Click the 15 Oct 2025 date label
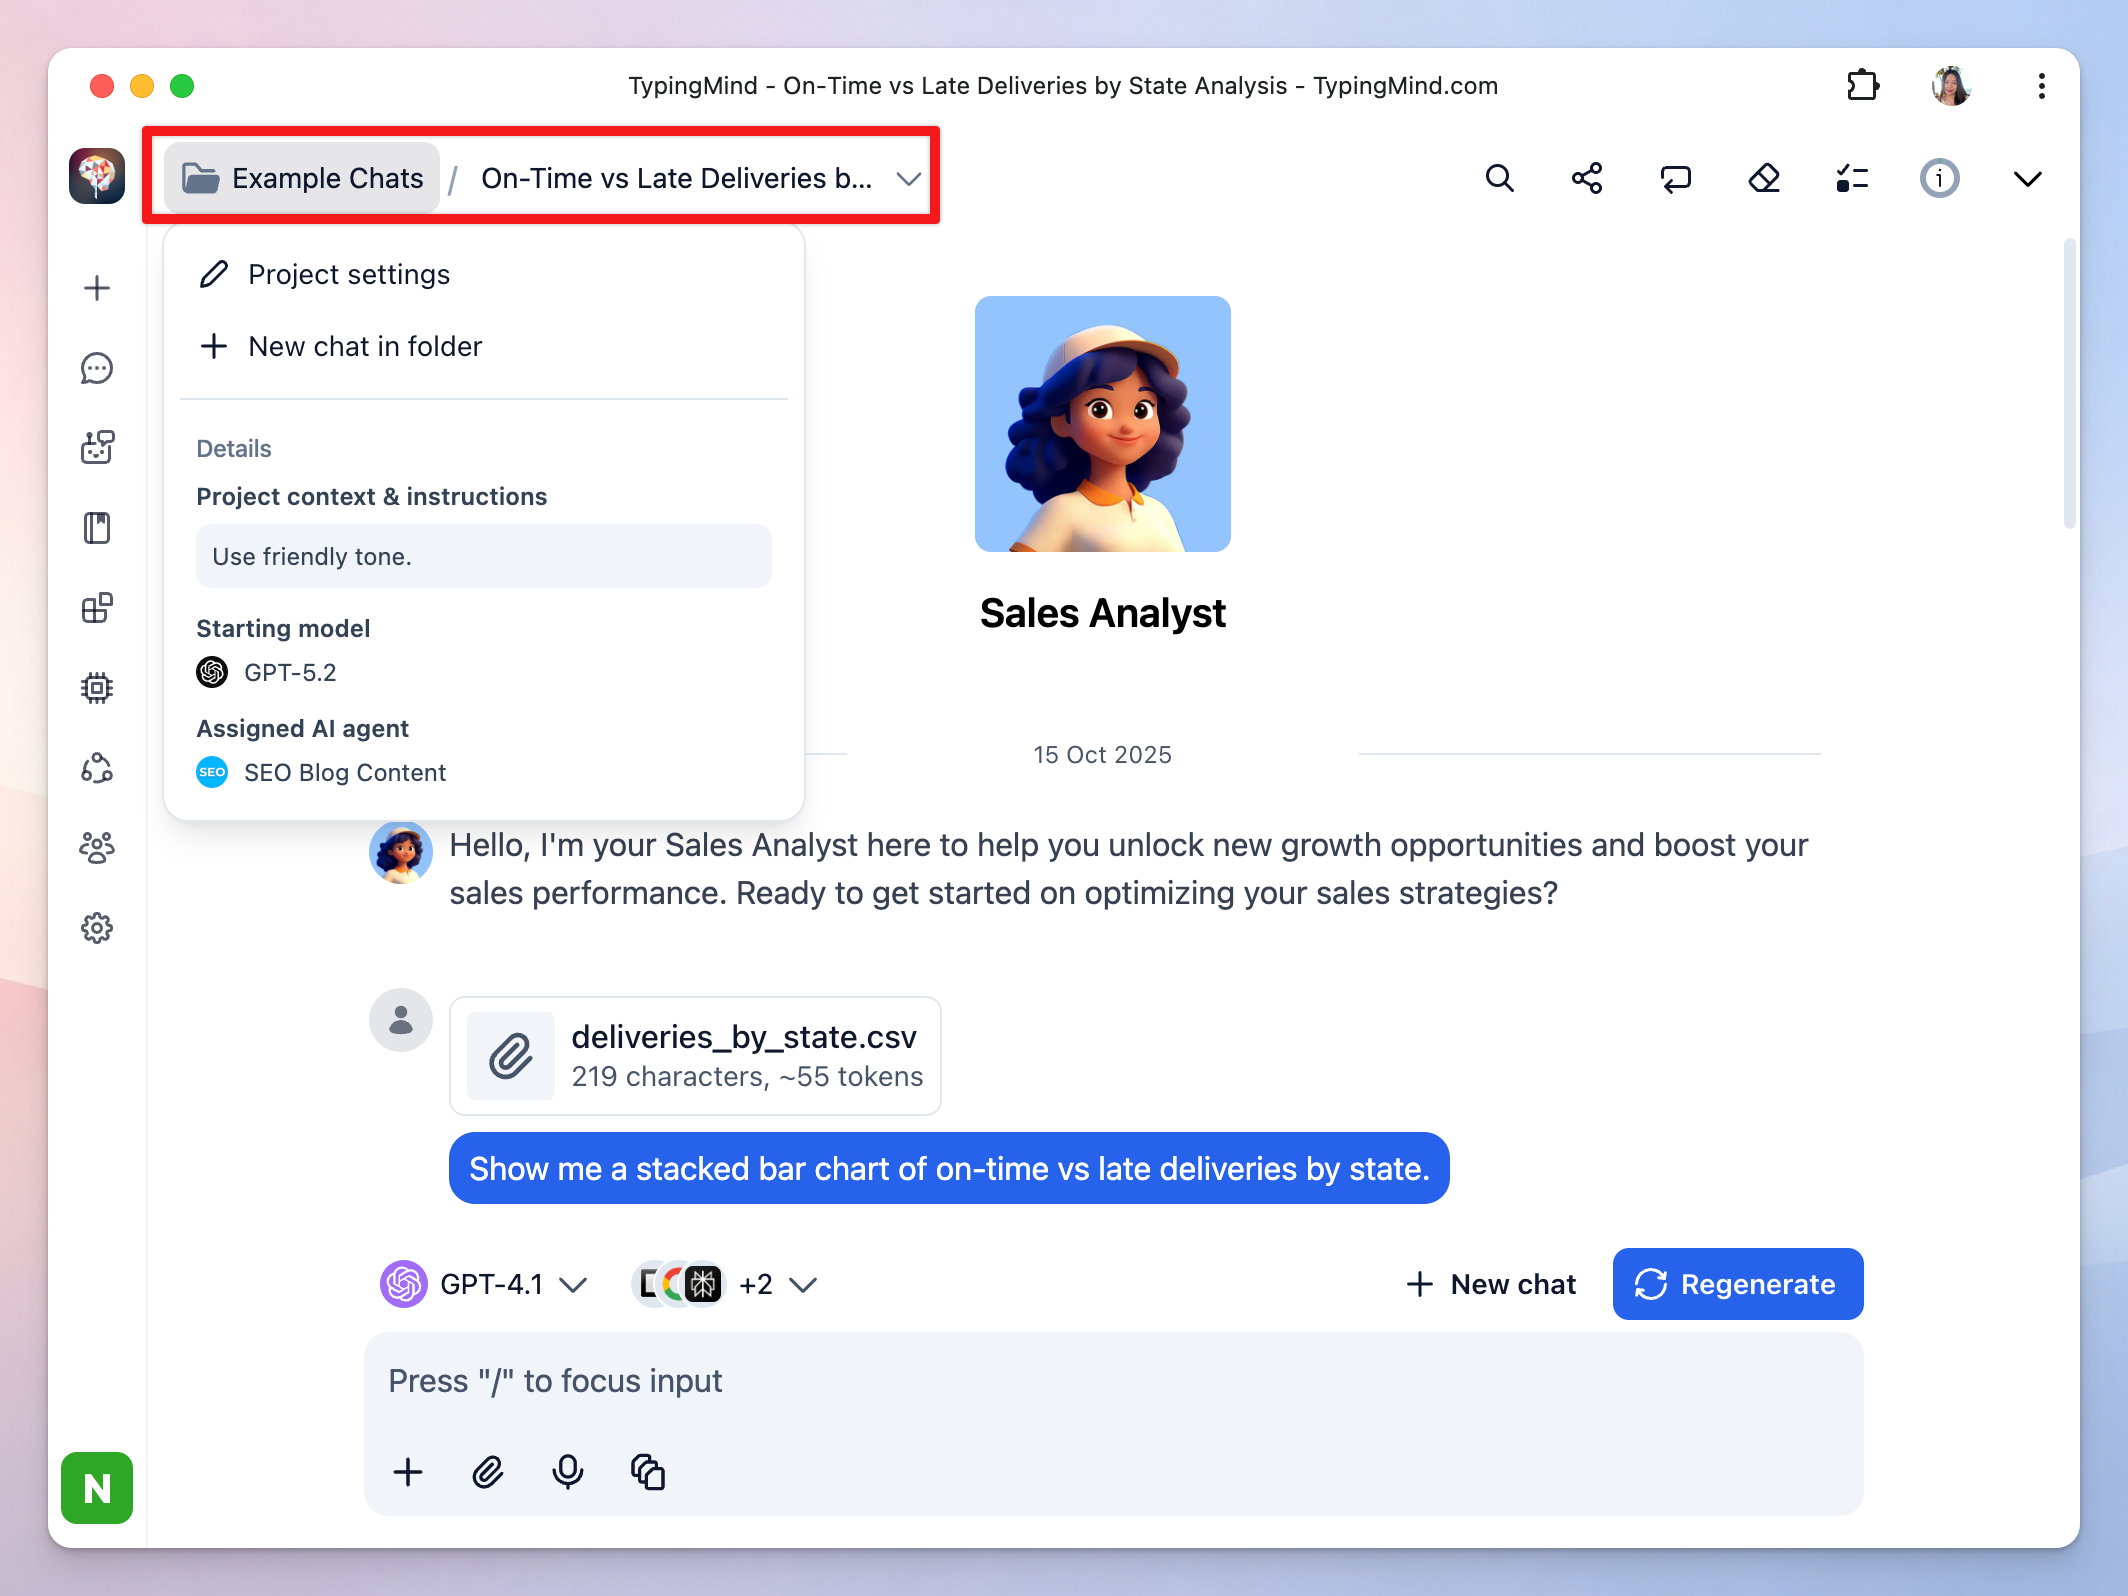Screen dimensions: 2128x1596 1103,755
